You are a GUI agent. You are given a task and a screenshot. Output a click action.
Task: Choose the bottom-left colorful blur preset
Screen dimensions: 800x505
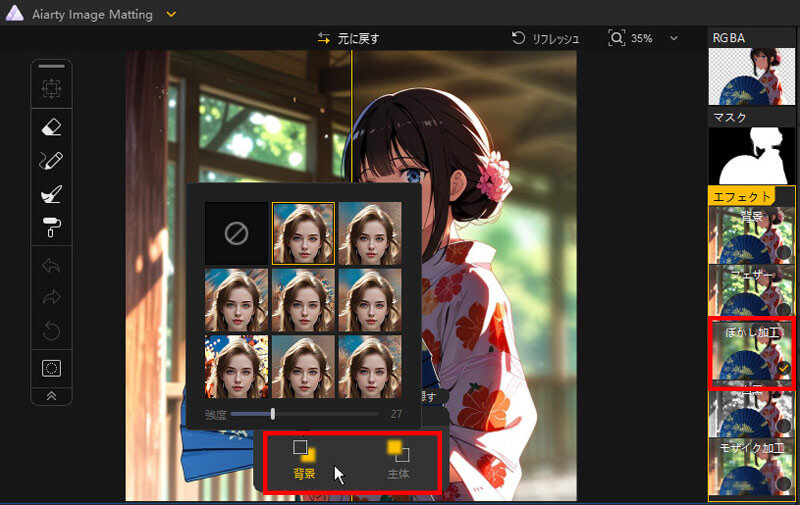coord(236,366)
